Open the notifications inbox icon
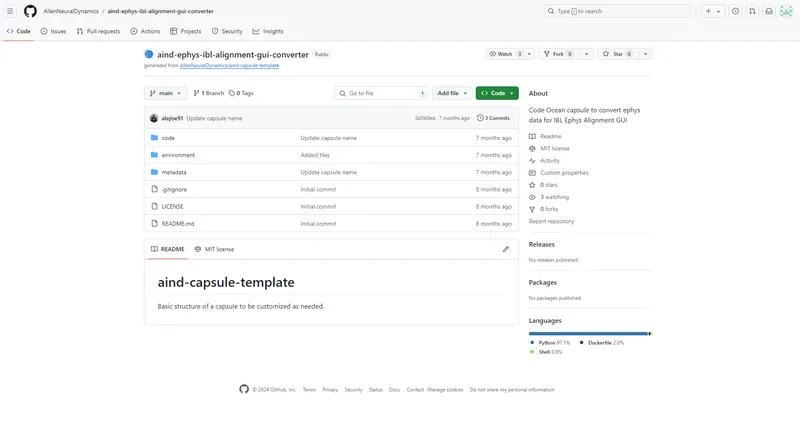The width and height of the screenshot is (800, 446). [x=769, y=11]
